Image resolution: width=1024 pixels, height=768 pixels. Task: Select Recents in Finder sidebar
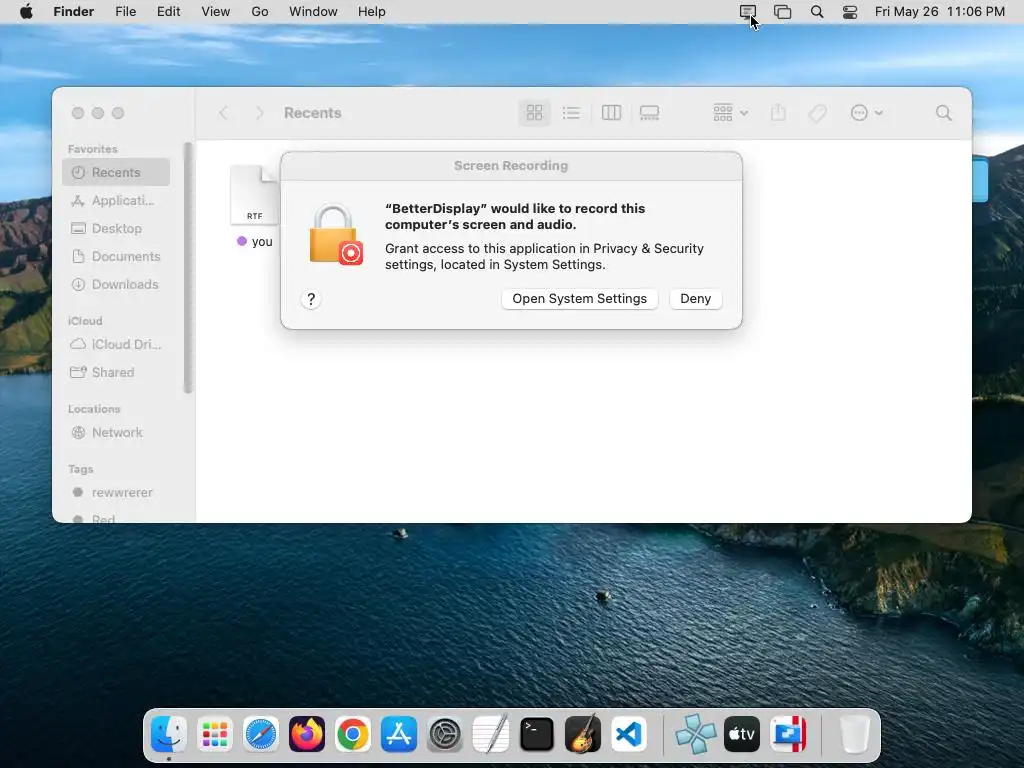tap(116, 172)
